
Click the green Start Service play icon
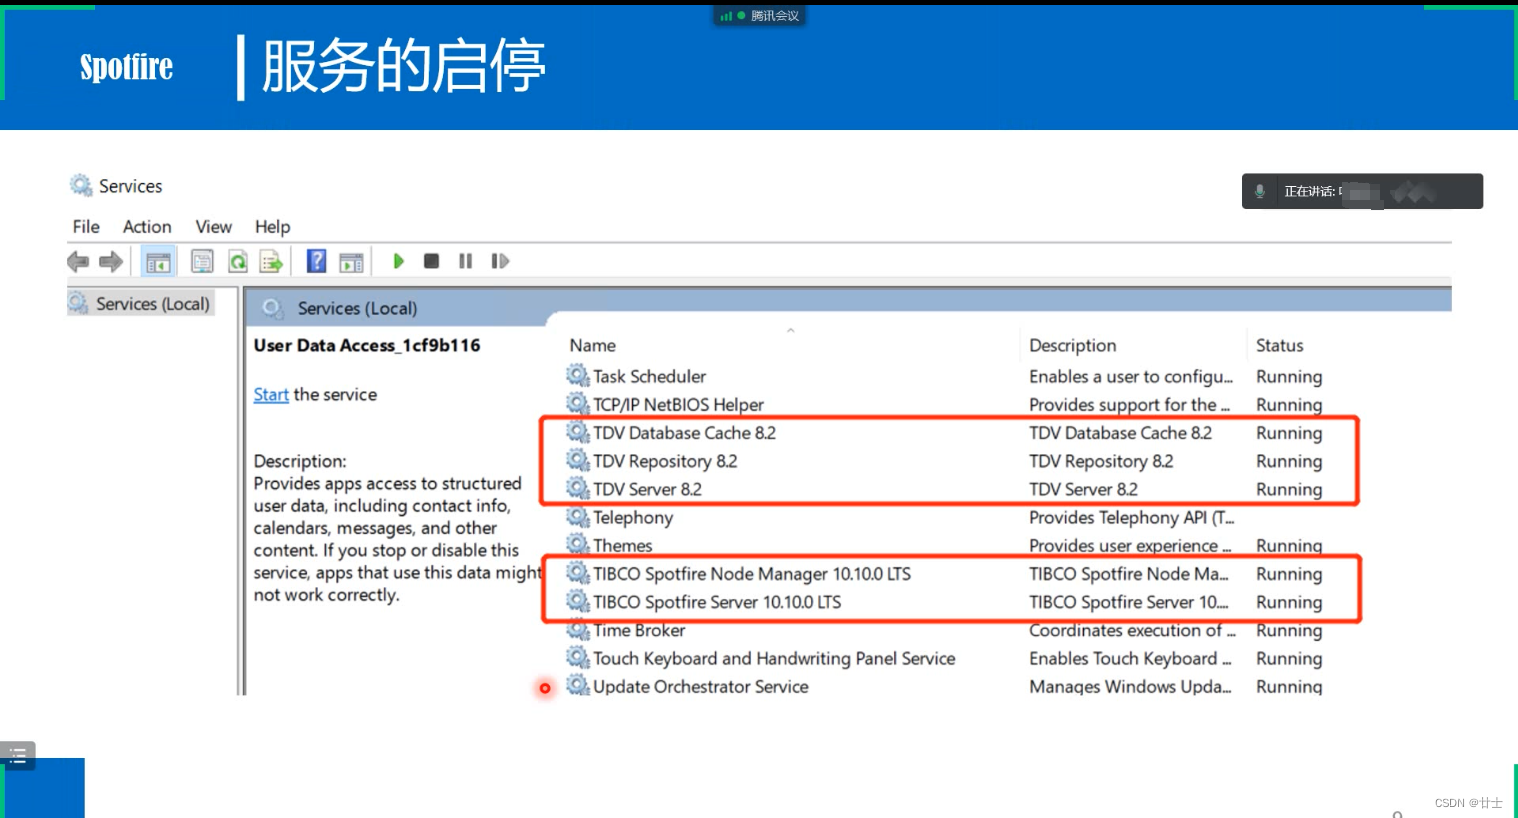coord(399,261)
